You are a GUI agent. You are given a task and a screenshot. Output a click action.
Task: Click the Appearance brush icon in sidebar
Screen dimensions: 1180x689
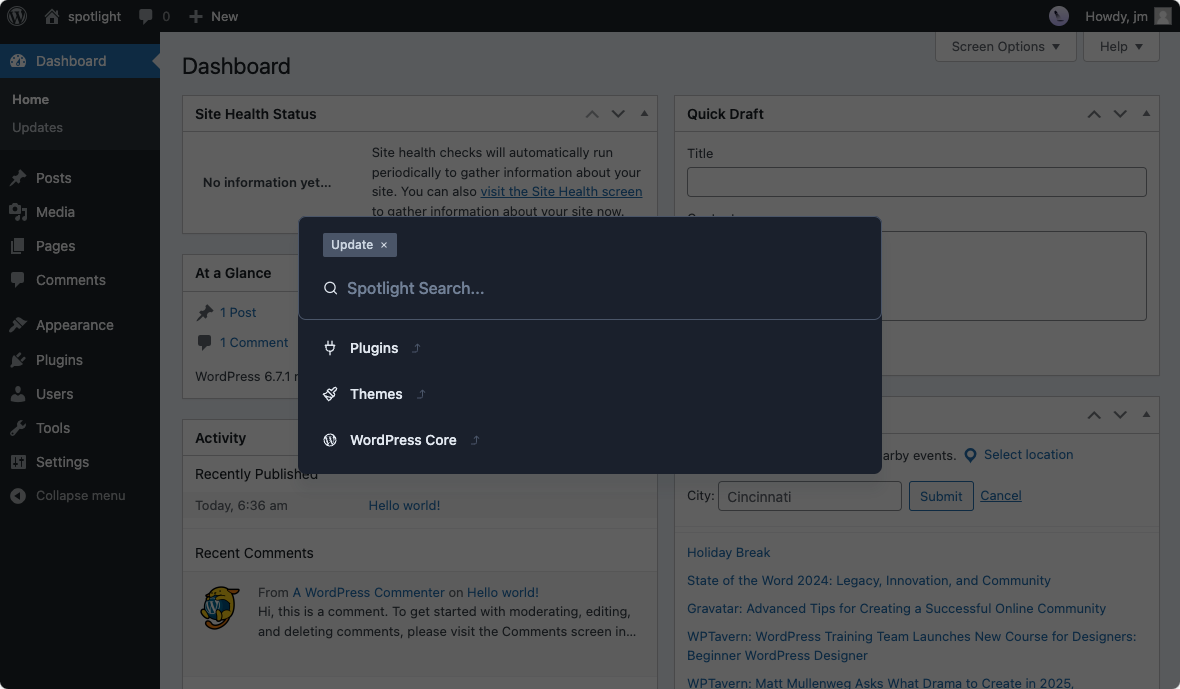click(18, 325)
